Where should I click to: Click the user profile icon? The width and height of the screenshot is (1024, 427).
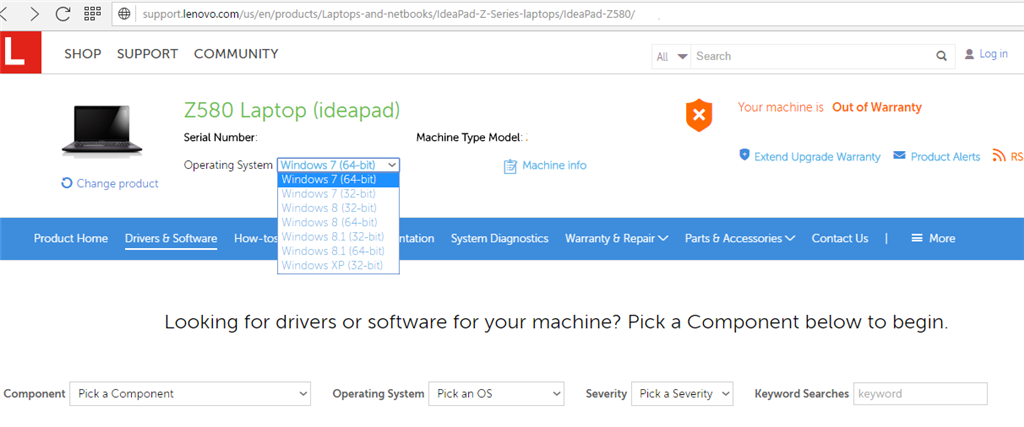[969, 54]
